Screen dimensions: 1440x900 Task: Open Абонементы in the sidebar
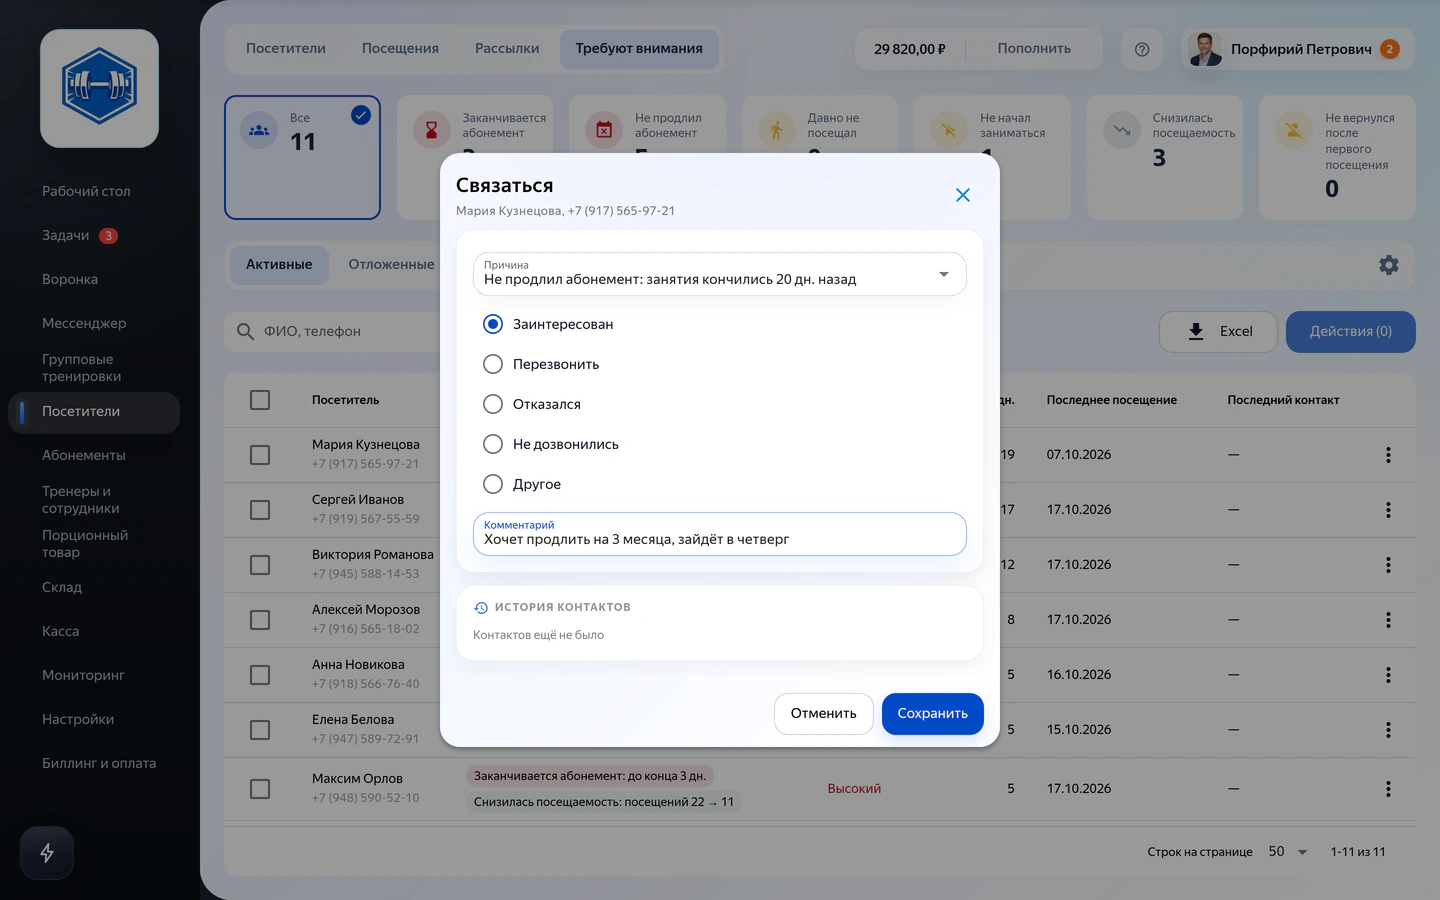point(84,456)
